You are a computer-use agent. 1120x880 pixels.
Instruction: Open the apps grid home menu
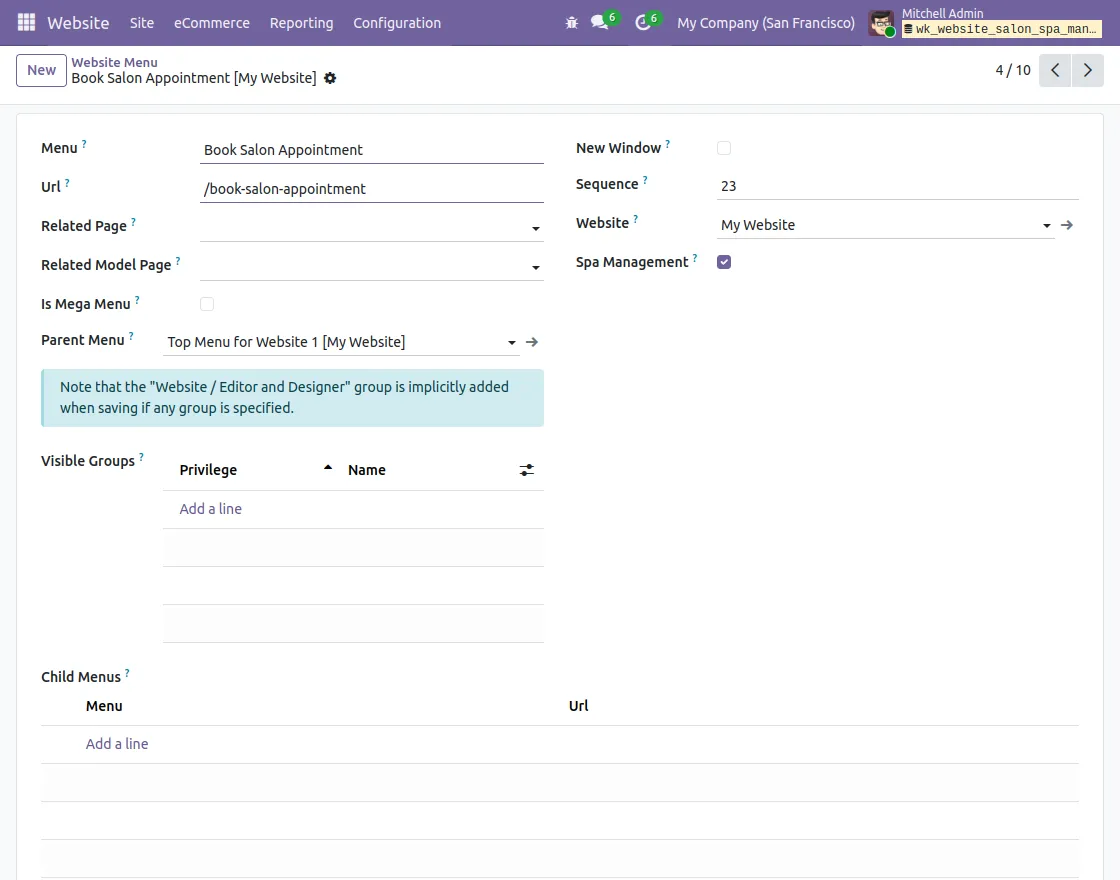26,23
